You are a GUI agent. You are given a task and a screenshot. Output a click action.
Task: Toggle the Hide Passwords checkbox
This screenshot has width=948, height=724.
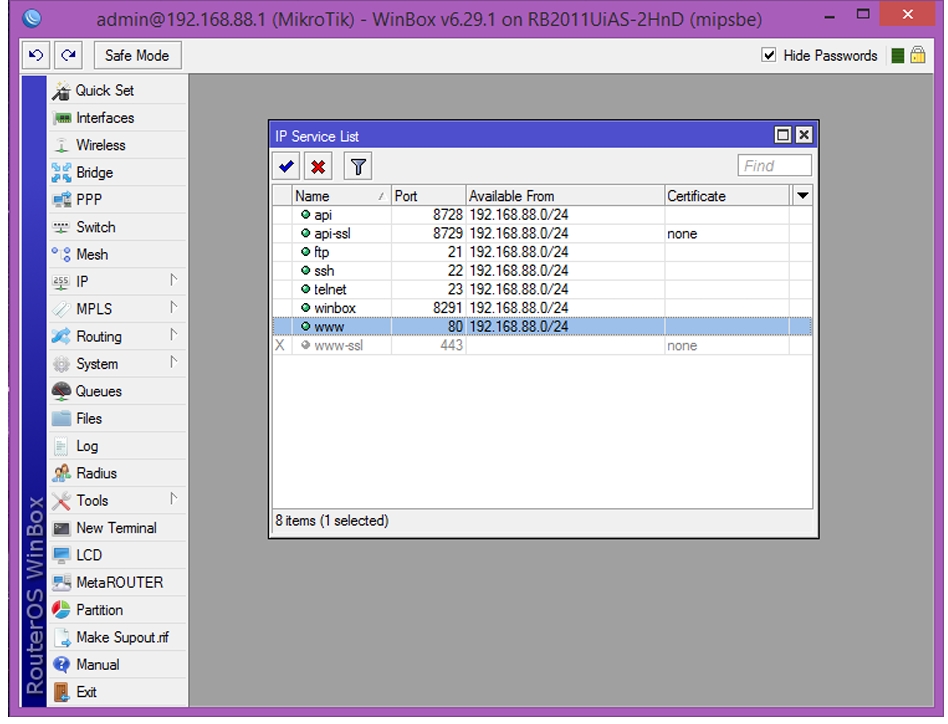[768, 56]
